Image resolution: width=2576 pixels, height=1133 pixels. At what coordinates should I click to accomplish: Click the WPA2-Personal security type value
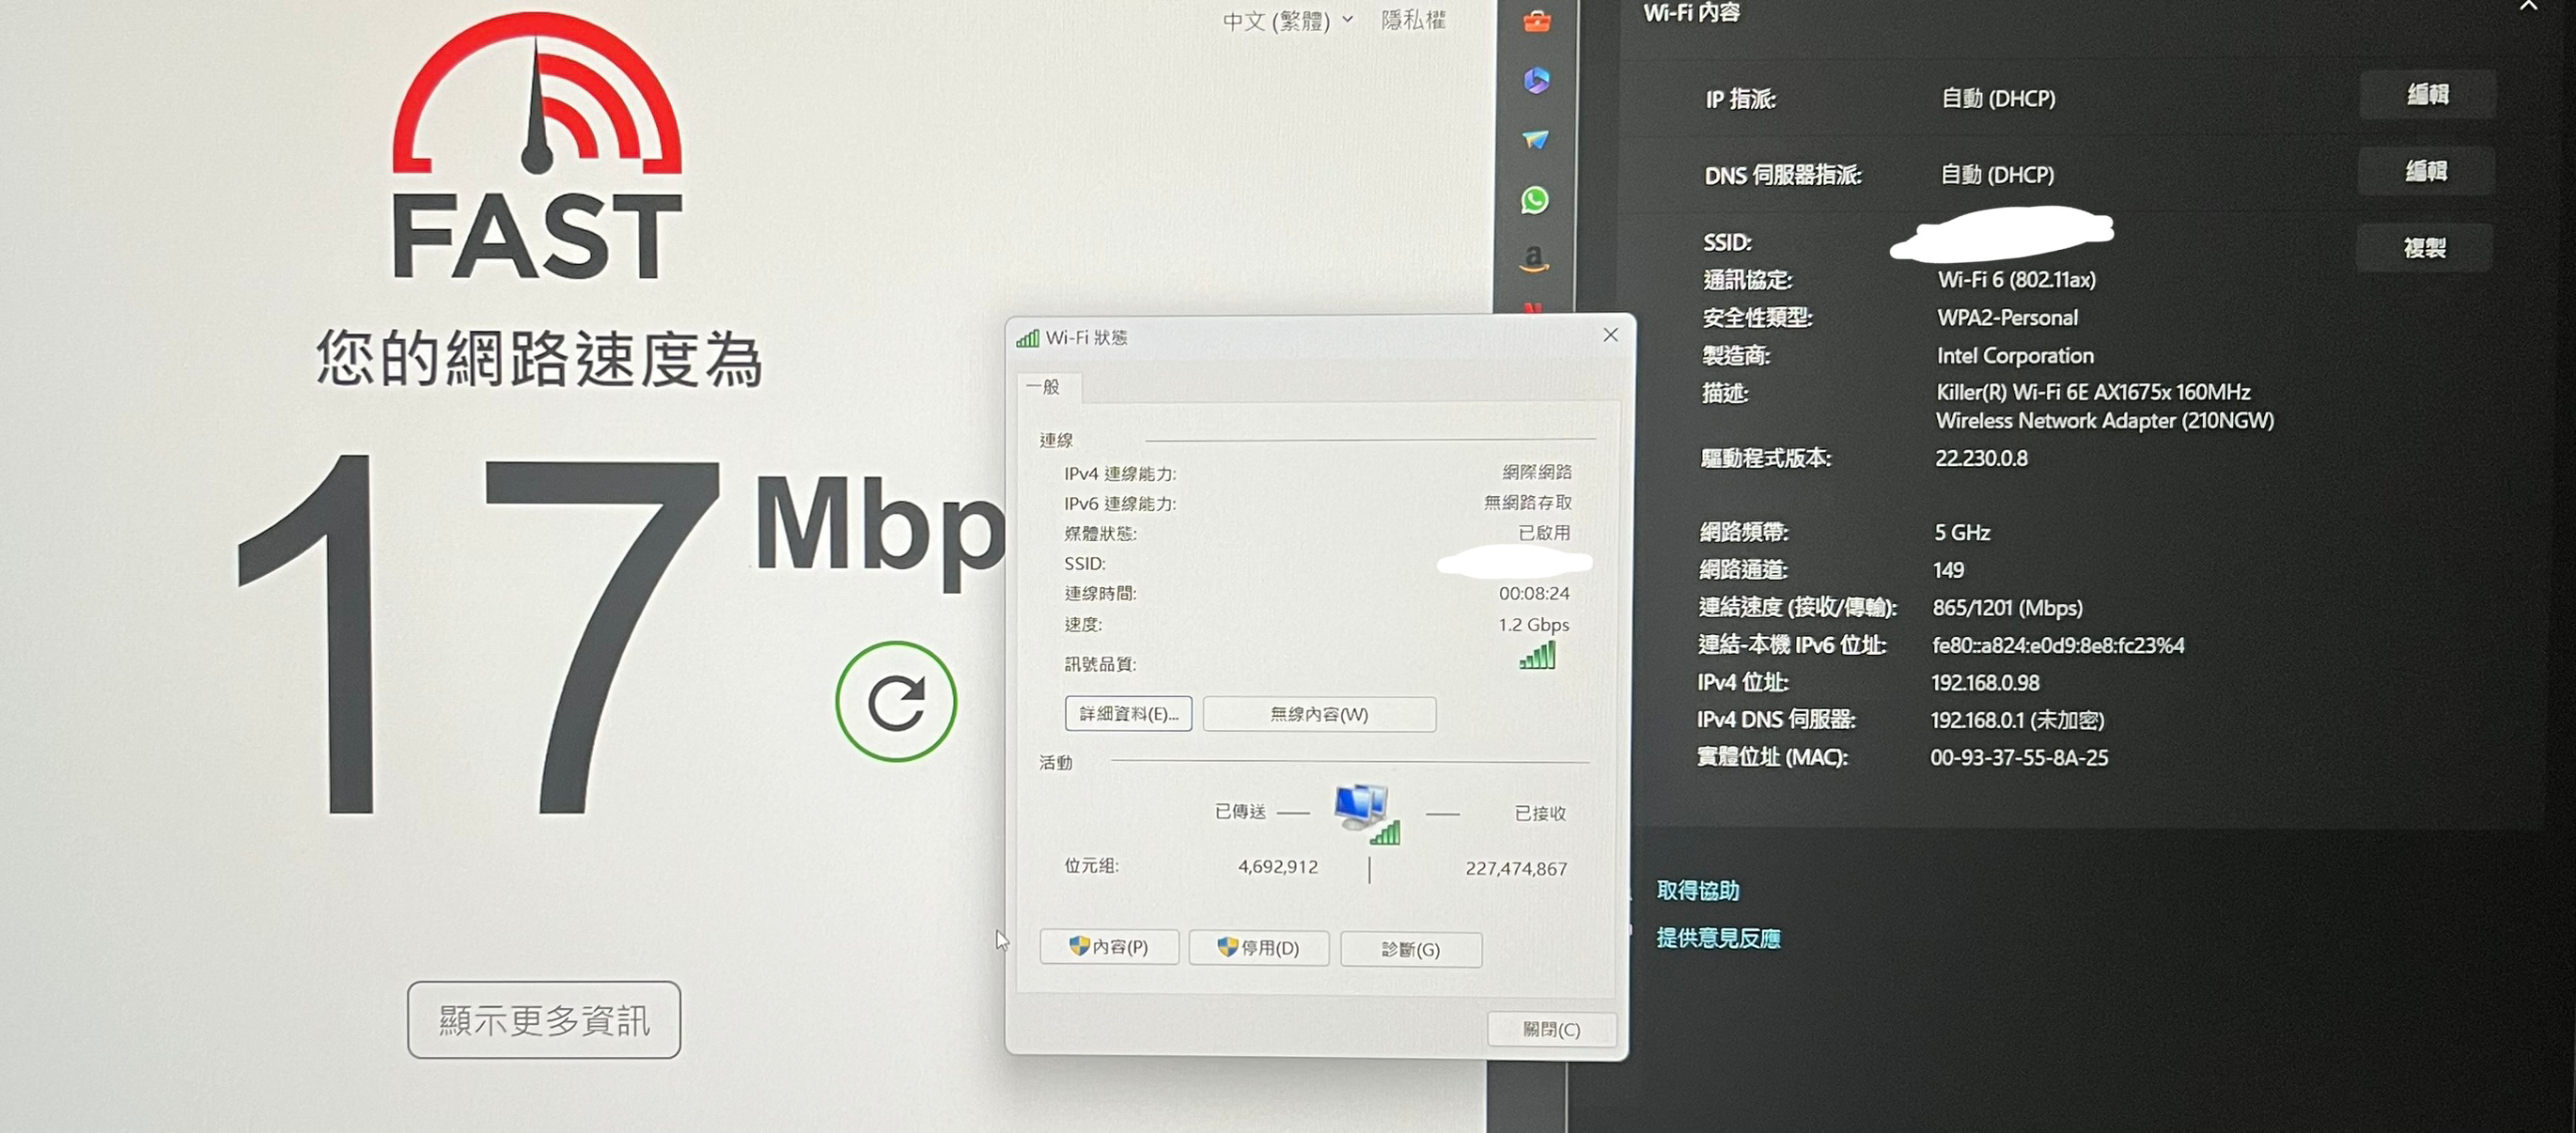[2007, 318]
